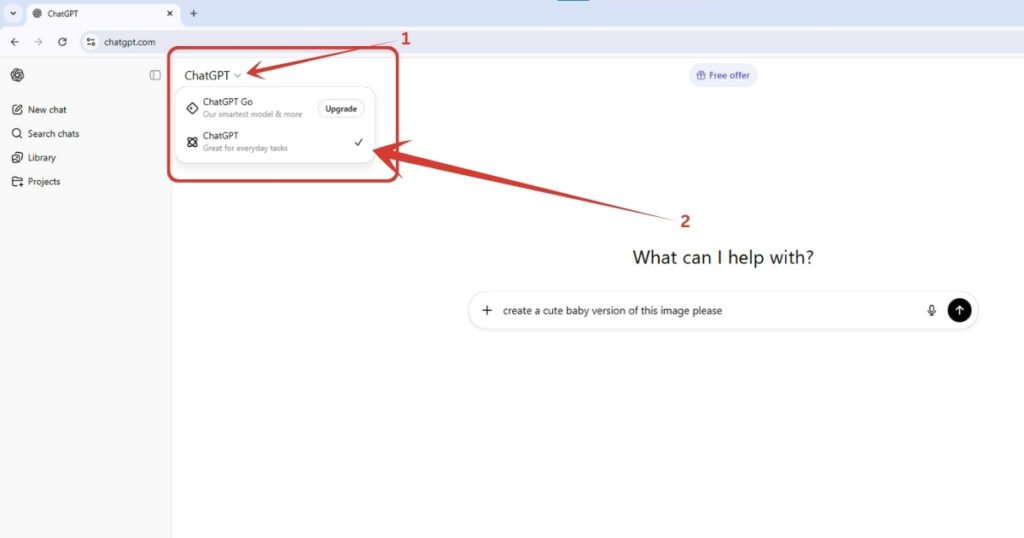Click the site information icon in address bar
The height and width of the screenshot is (538, 1024).
[x=91, y=42]
